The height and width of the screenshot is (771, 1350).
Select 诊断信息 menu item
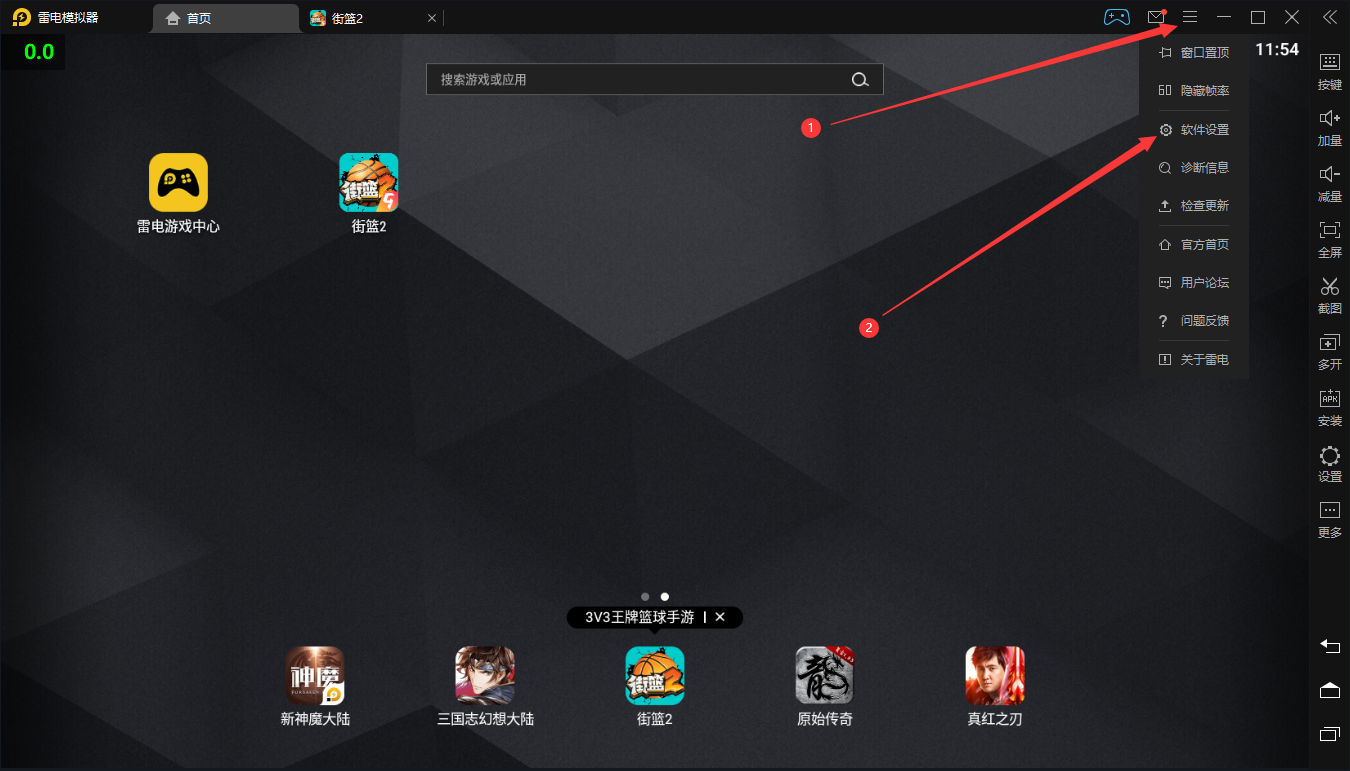pos(1193,168)
